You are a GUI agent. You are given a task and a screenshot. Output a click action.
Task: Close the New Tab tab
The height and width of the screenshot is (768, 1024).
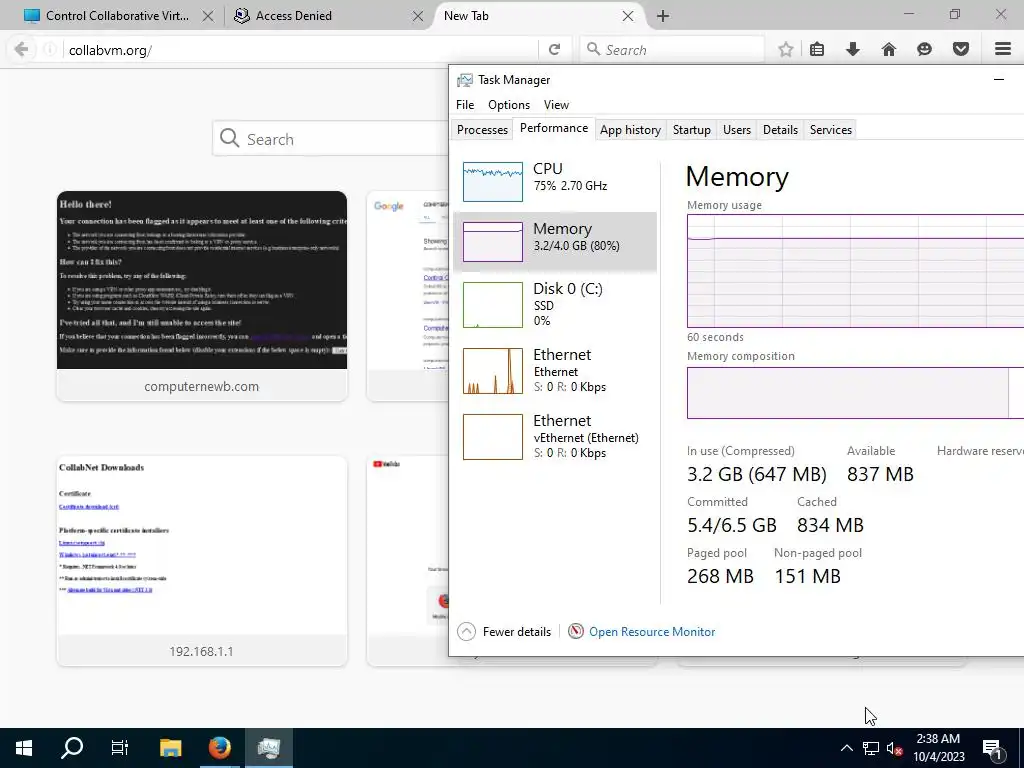[628, 16]
